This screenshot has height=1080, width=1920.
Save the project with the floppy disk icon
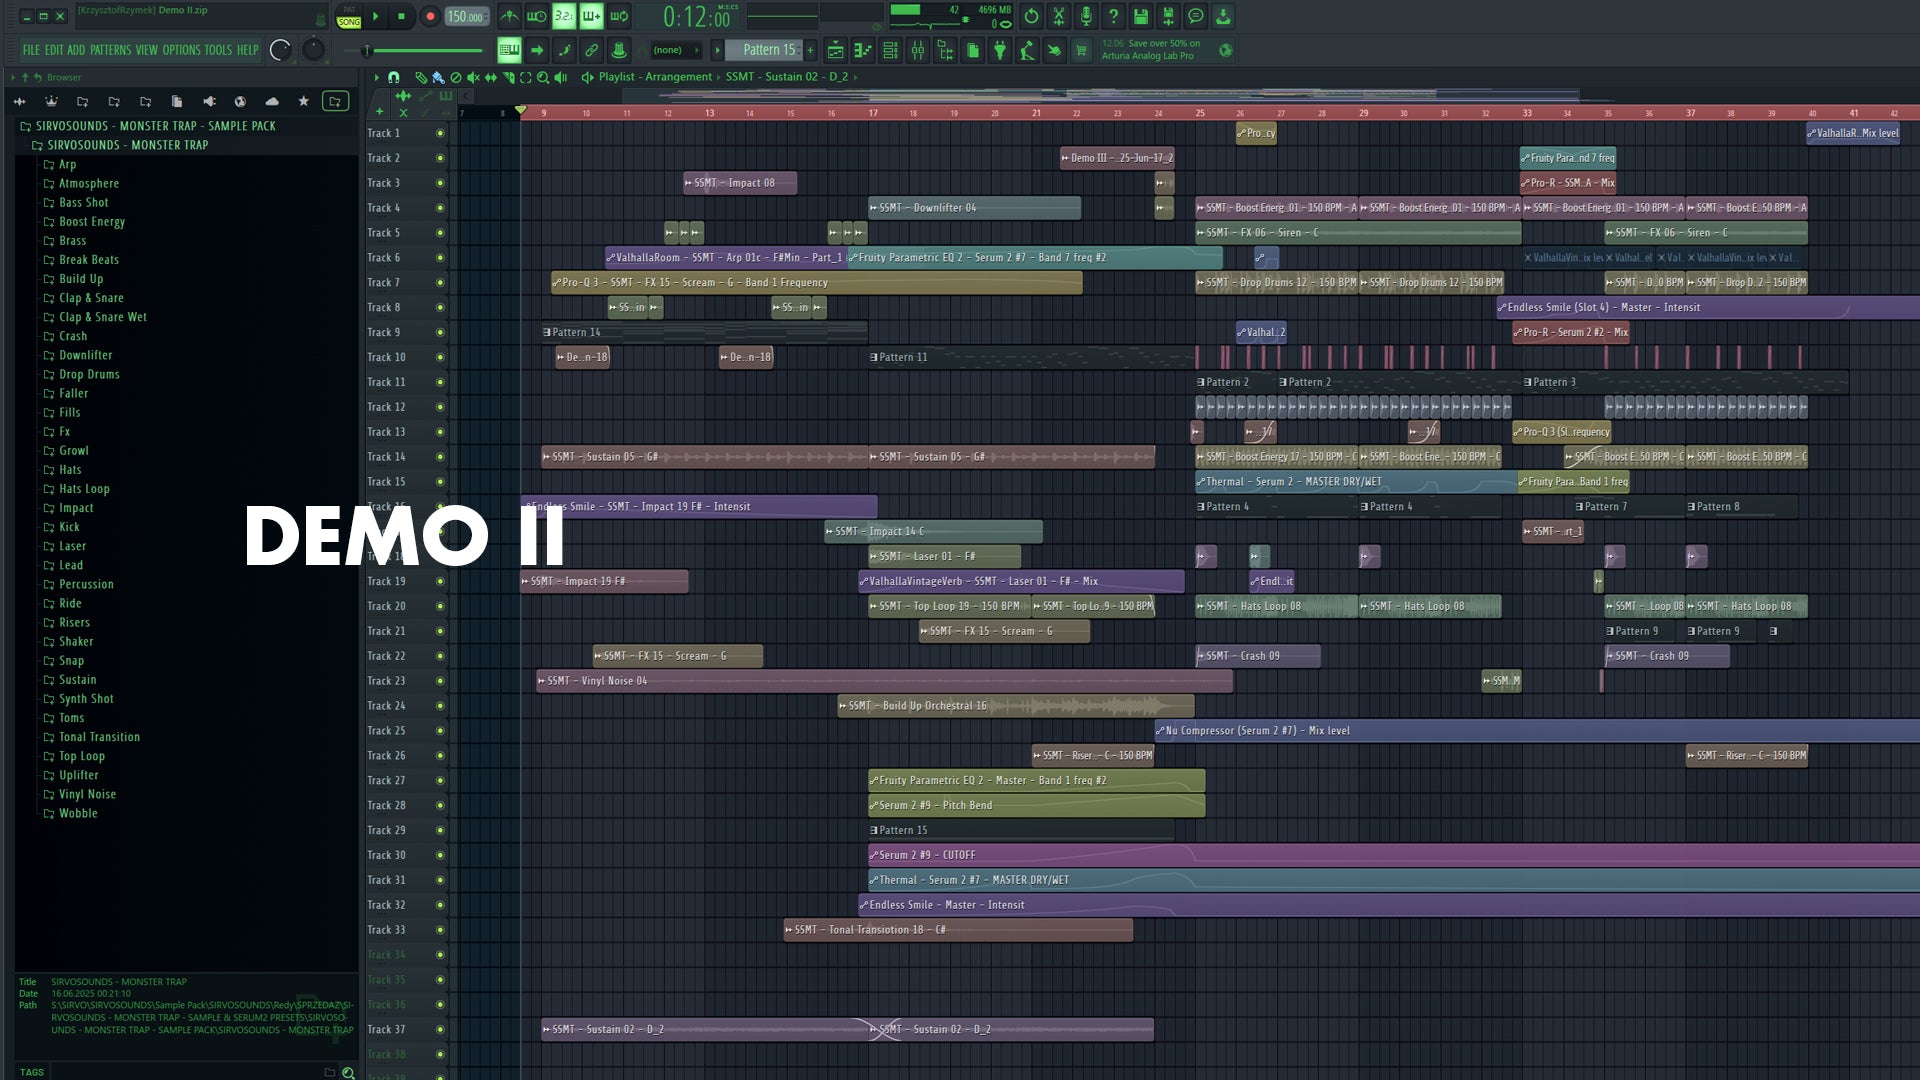(x=1141, y=16)
